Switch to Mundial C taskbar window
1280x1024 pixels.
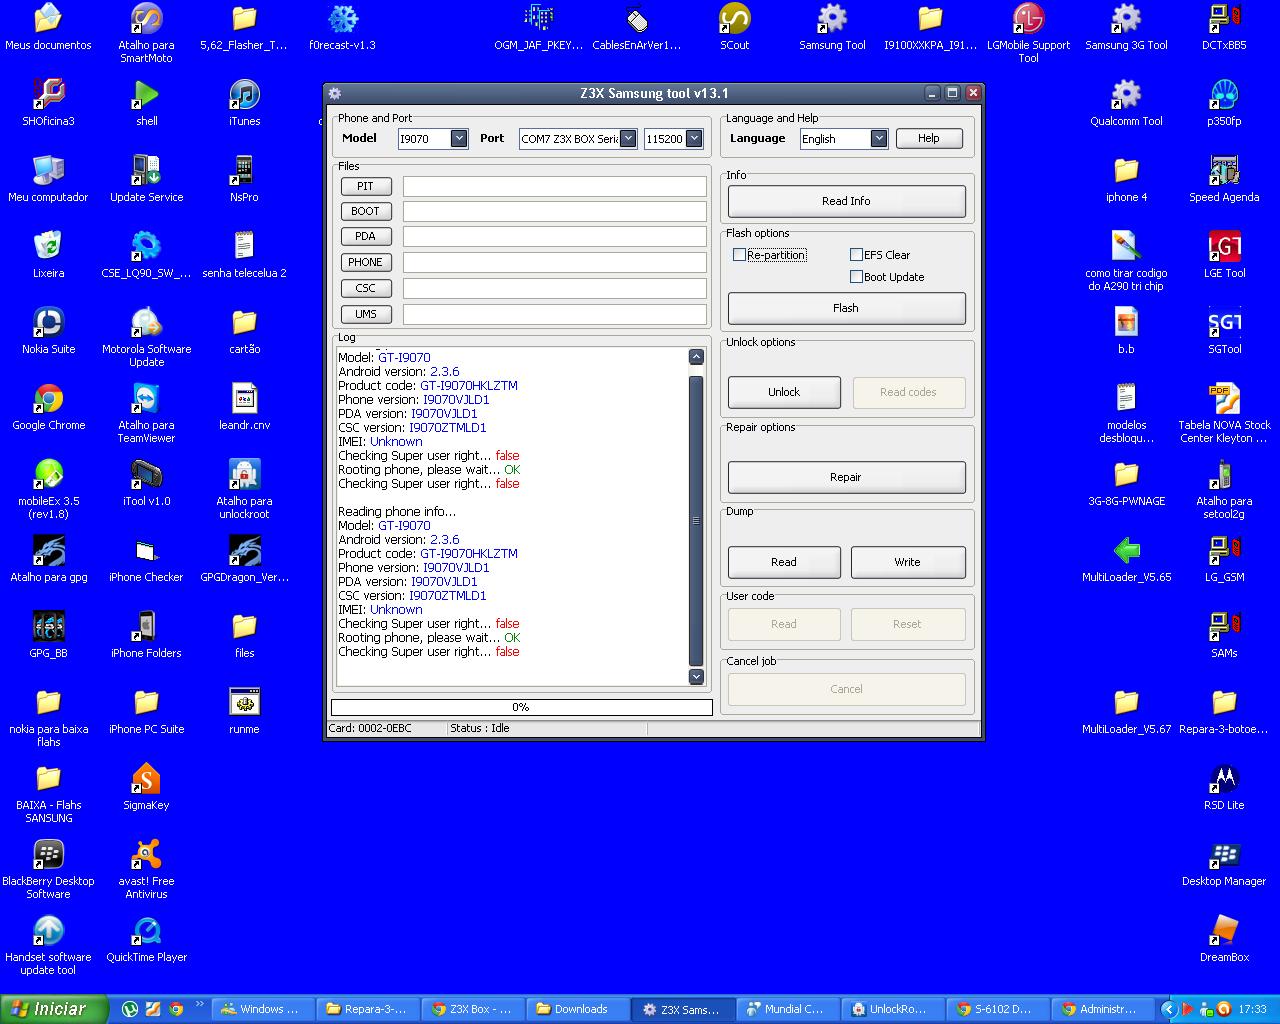coord(785,1009)
